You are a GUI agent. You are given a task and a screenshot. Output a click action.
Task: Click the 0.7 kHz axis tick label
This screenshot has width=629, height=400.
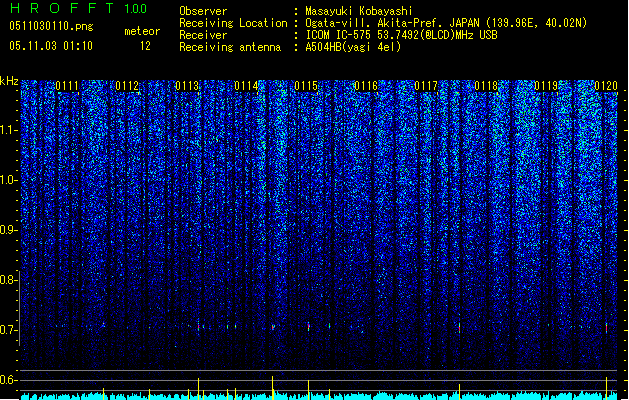coord(8,330)
